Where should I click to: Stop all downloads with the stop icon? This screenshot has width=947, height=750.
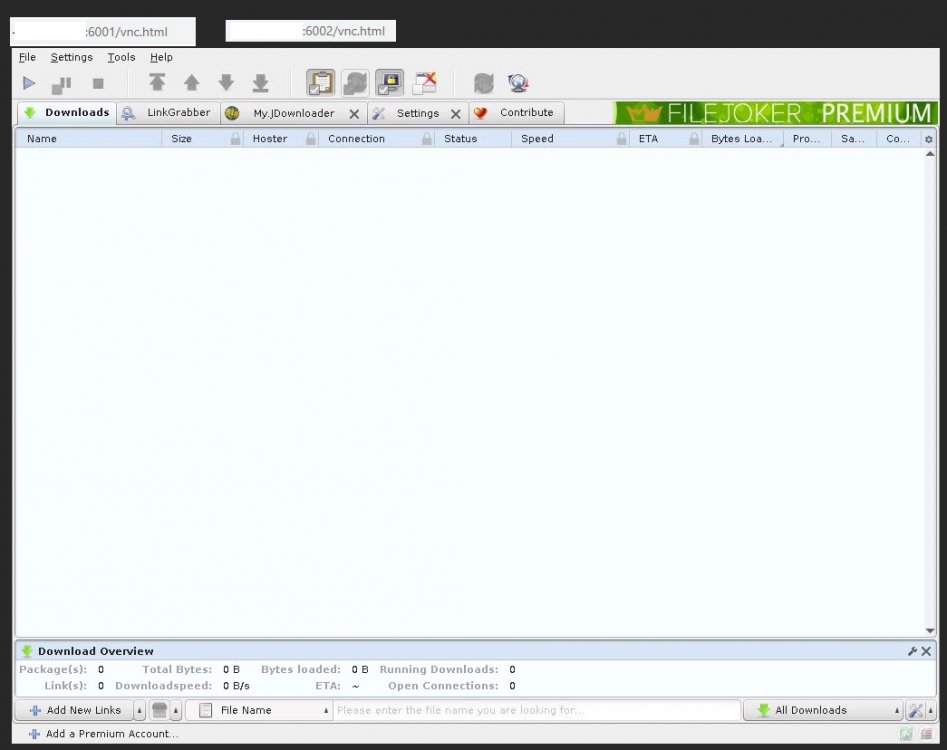[98, 83]
